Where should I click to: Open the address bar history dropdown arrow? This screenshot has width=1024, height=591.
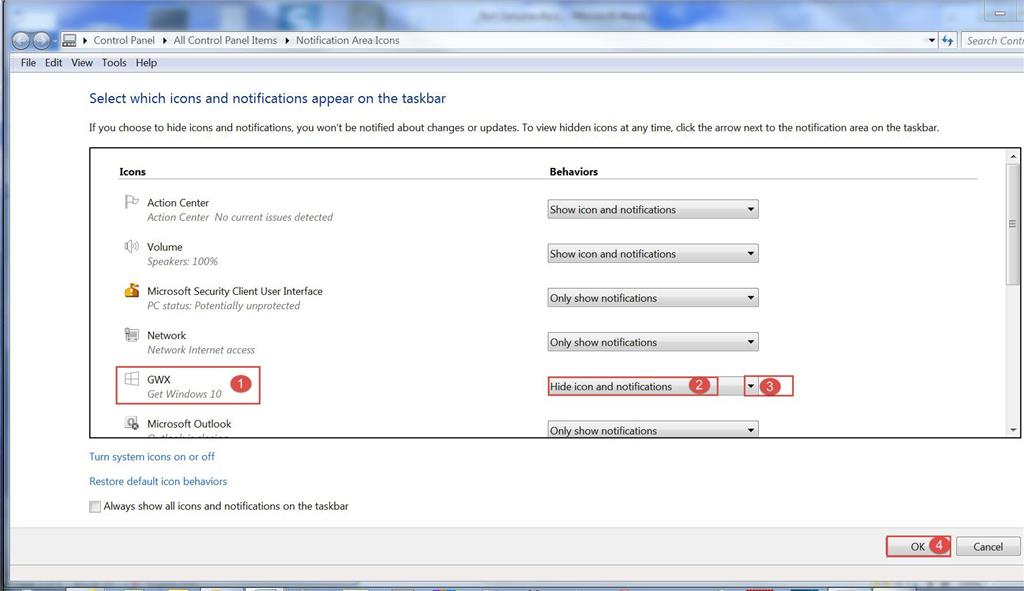(931, 40)
